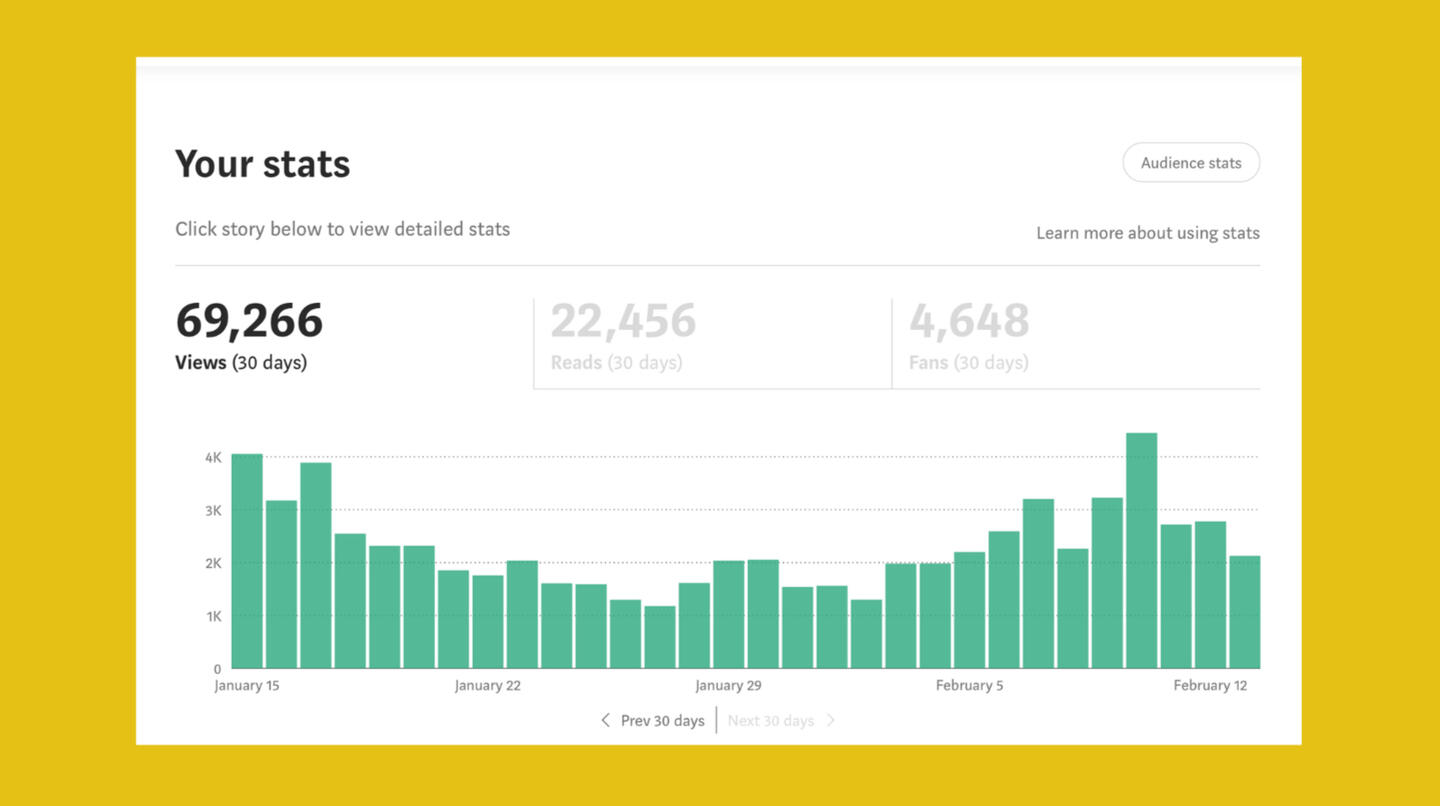The height and width of the screenshot is (806, 1440).
Task: Click the left chevron beside Prev 30 days
Action: (605, 721)
